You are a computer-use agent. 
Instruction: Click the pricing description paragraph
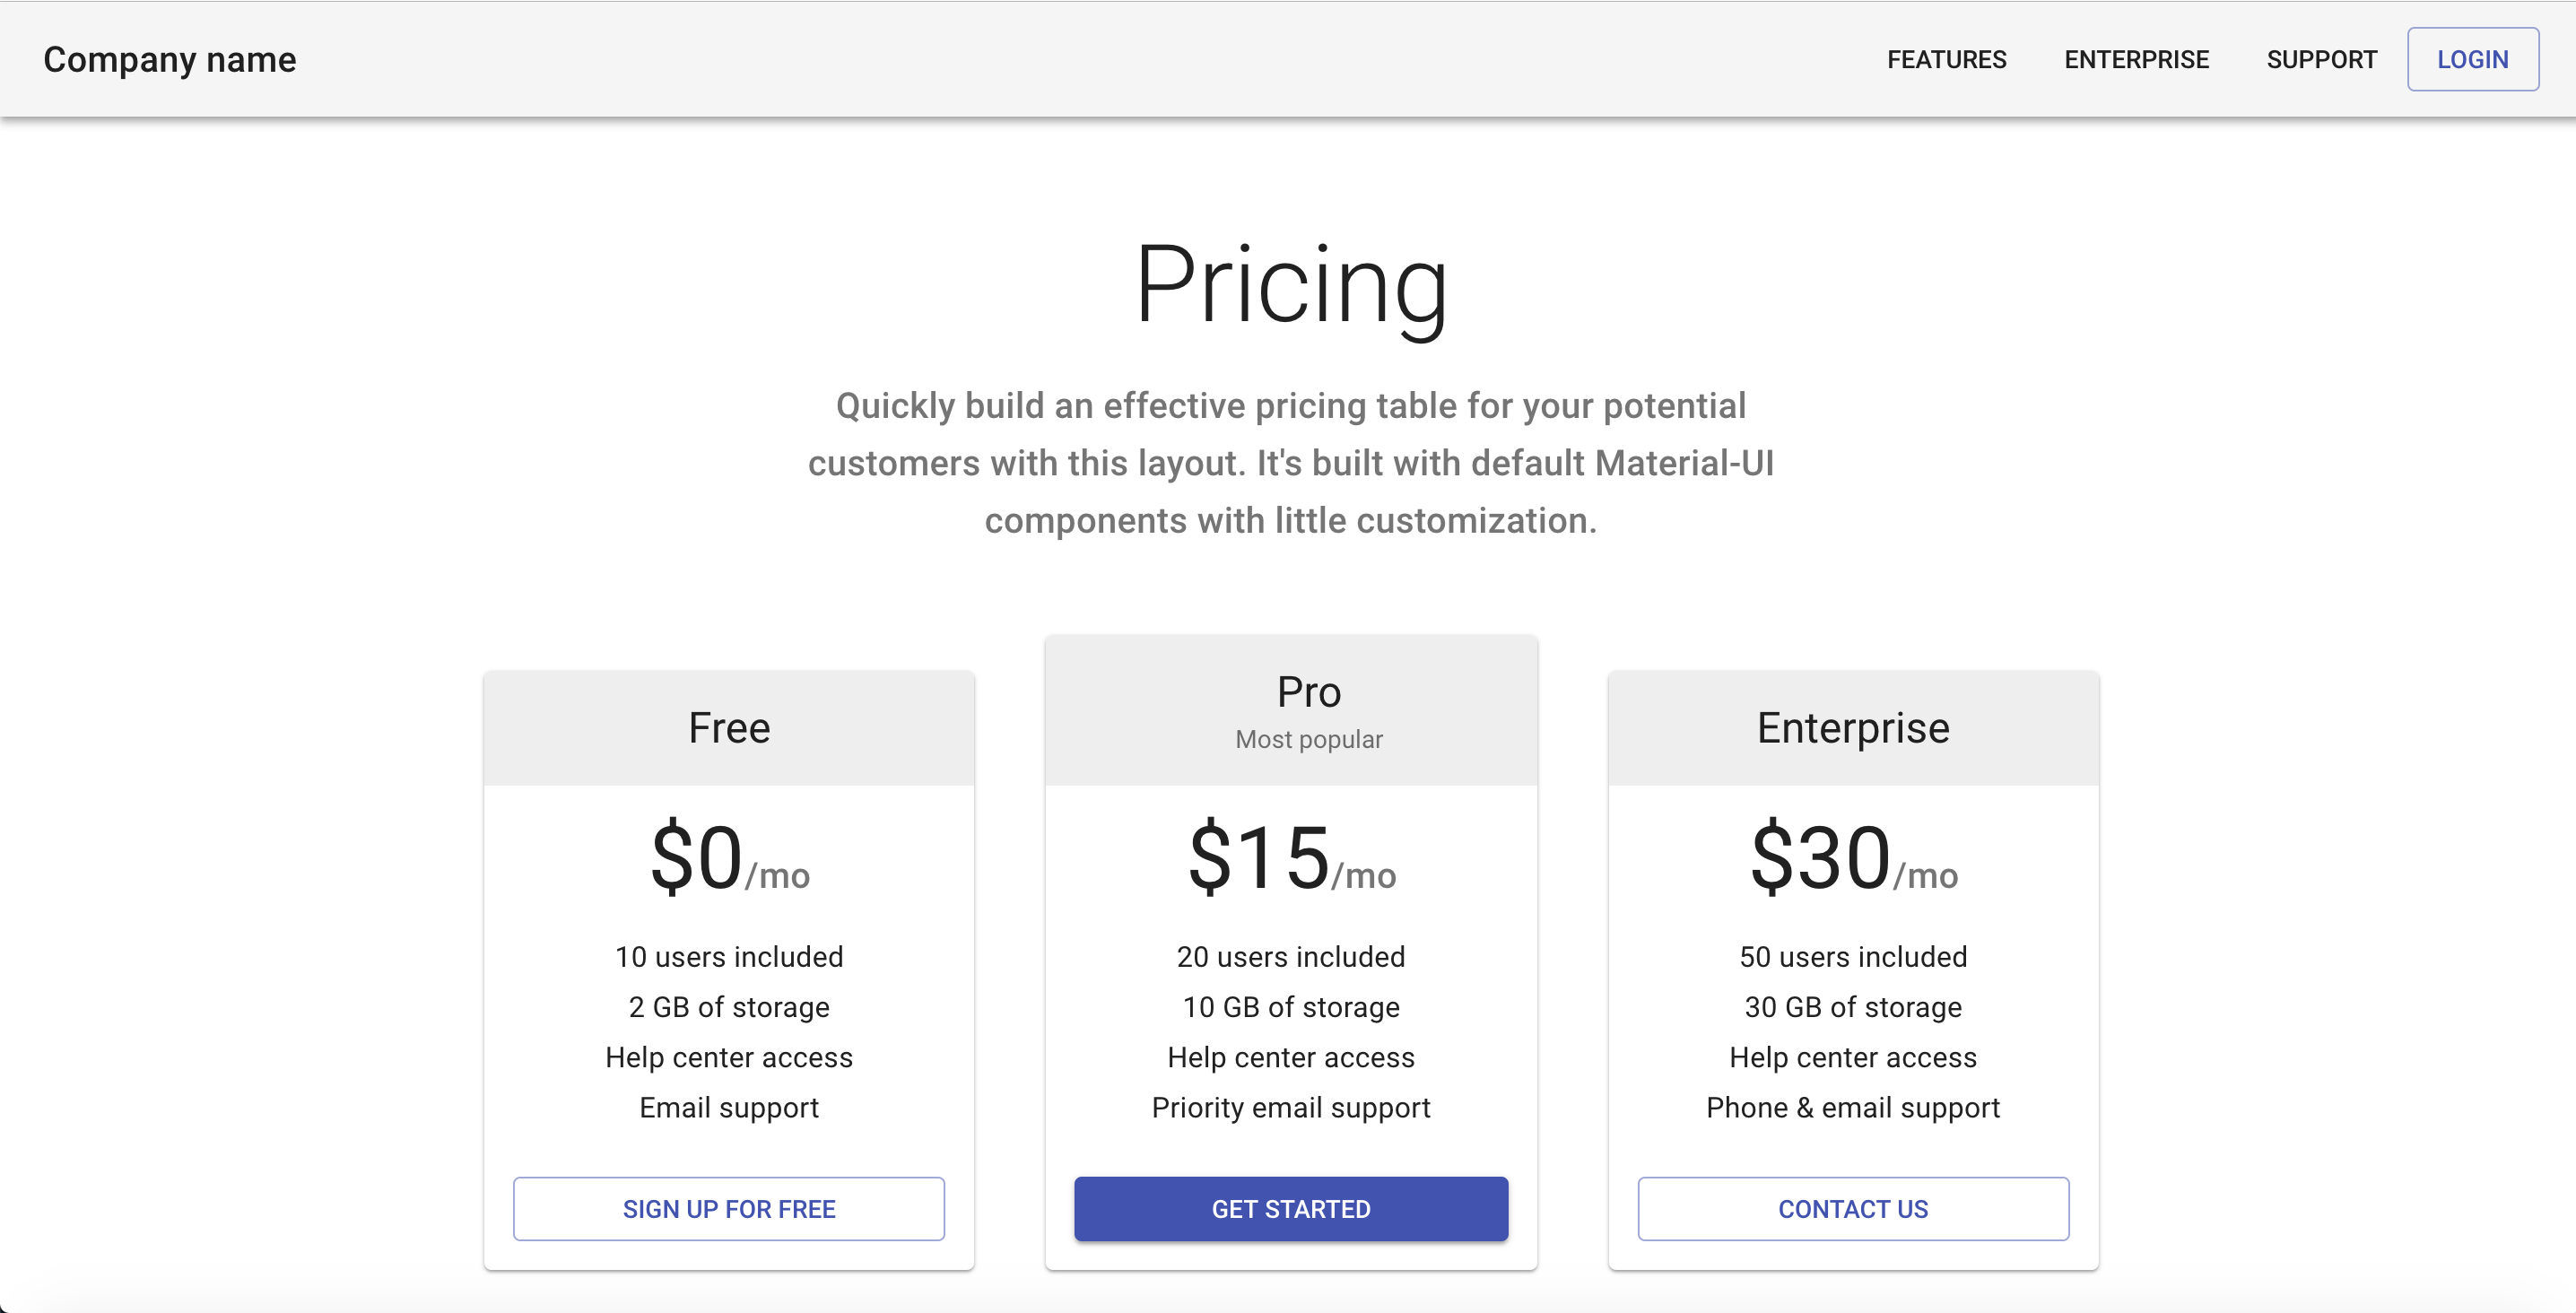(x=1290, y=463)
